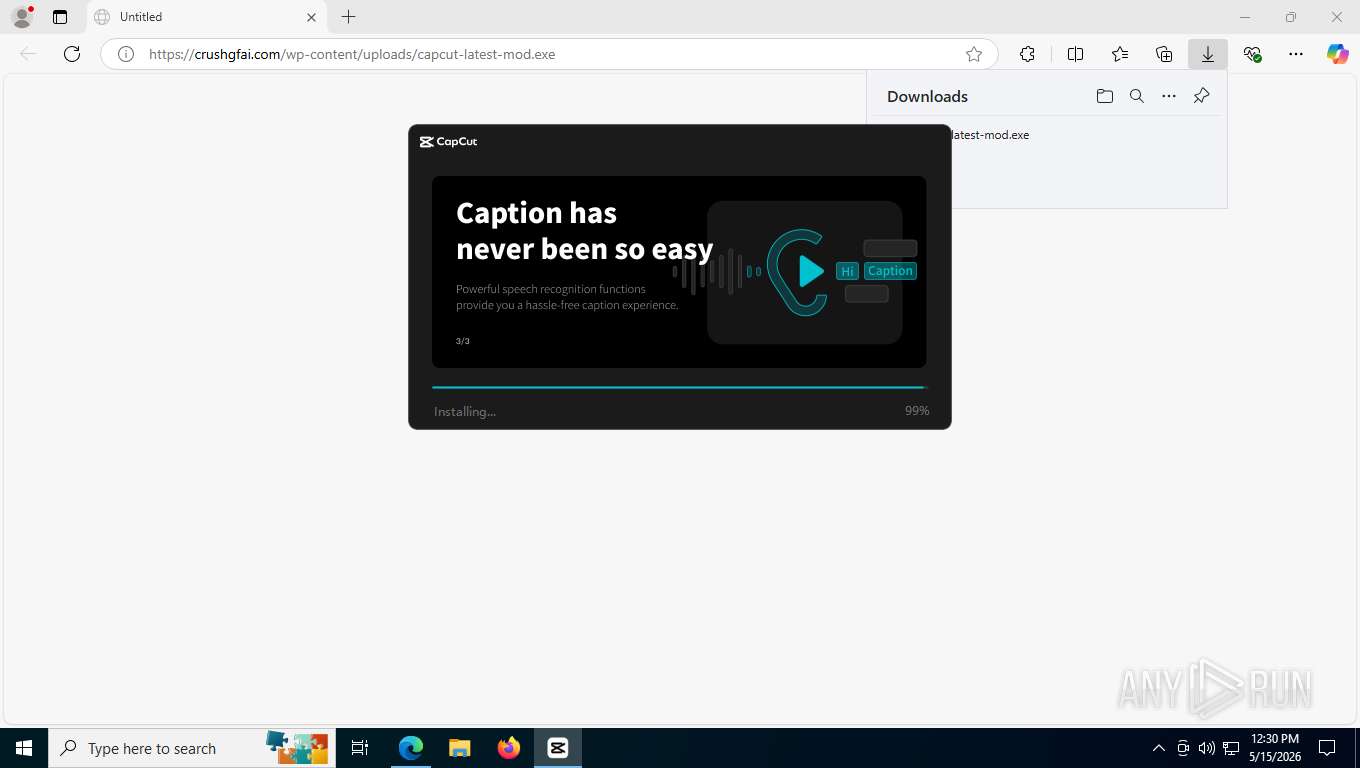
Task: Open Edge Settings and more menu
Action: pyautogui.click(x=1296, y=54)
